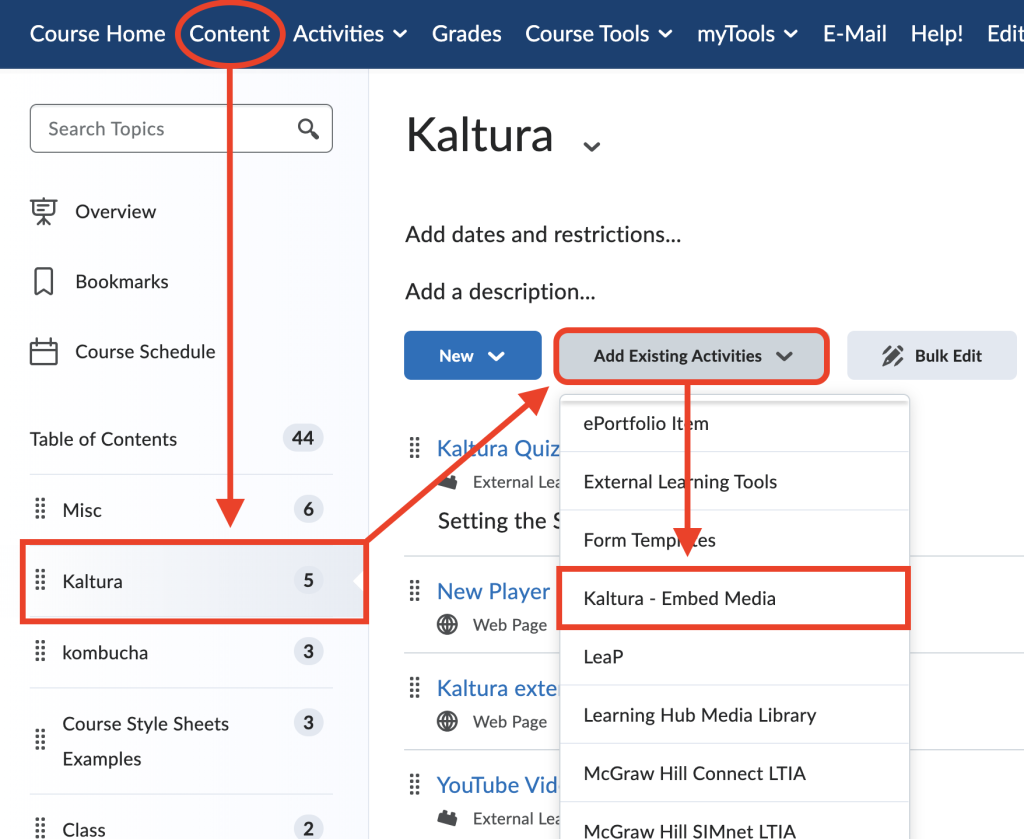Click the drag handle beside Kaltura module
This screenshot has width=1024, height=839.
tap(40, 580)
